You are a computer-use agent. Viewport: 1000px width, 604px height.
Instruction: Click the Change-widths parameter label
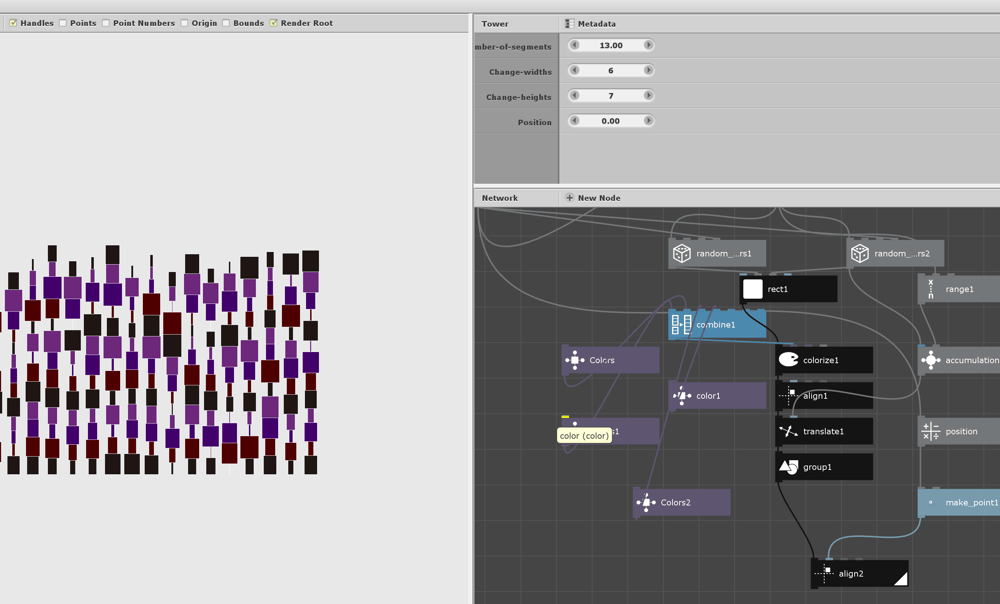[x=520, y=72]
